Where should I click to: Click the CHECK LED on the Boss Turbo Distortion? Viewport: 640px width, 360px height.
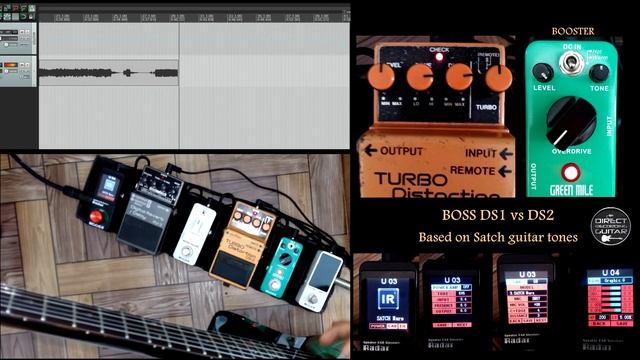click(439, 57)
